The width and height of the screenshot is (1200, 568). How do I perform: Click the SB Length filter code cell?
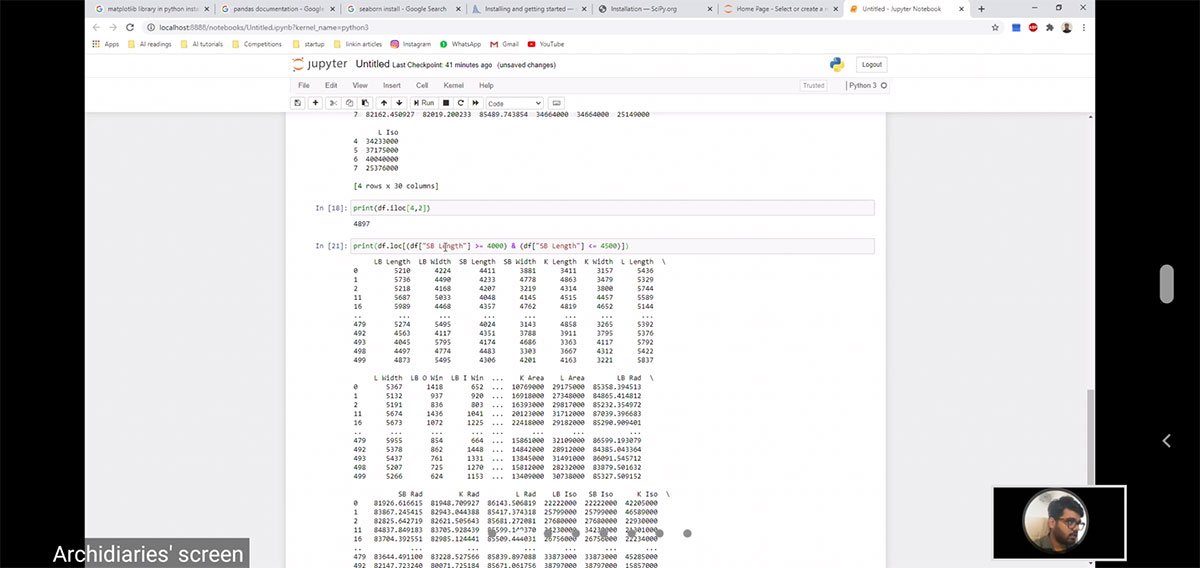point(612,246)
